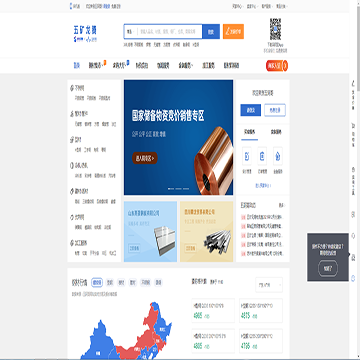Click the stainless steel category icon in the sidebar

72,88
